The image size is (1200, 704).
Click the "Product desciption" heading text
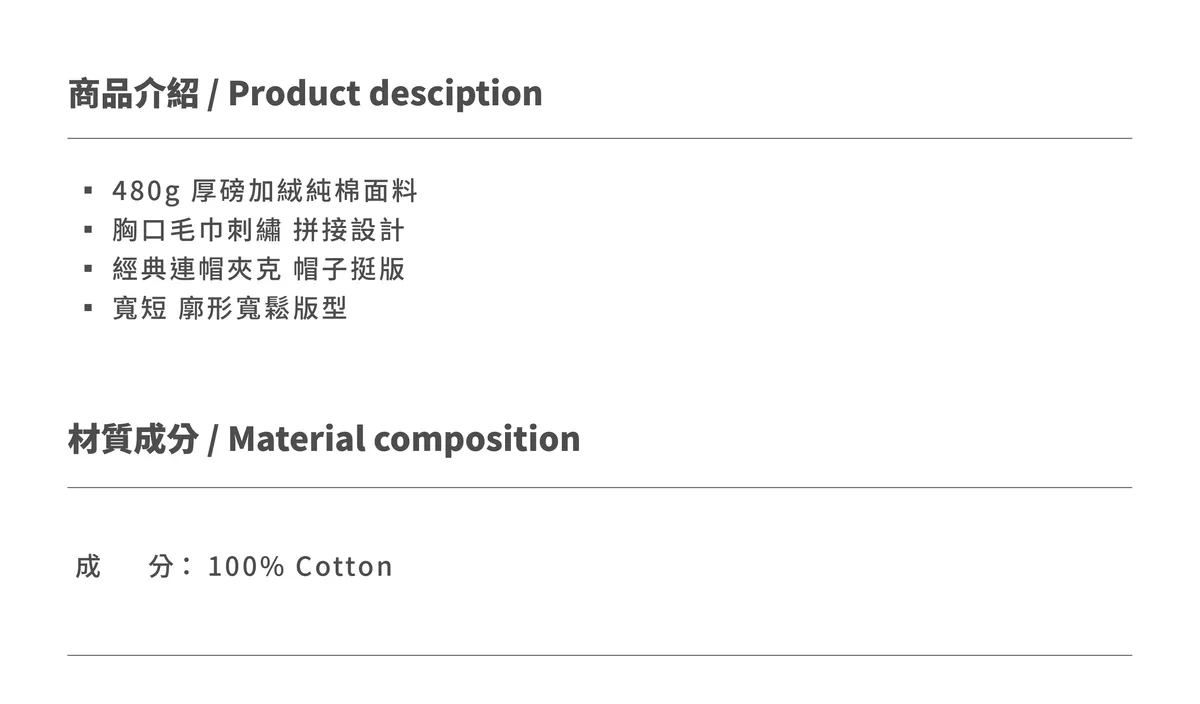[385, 93]
